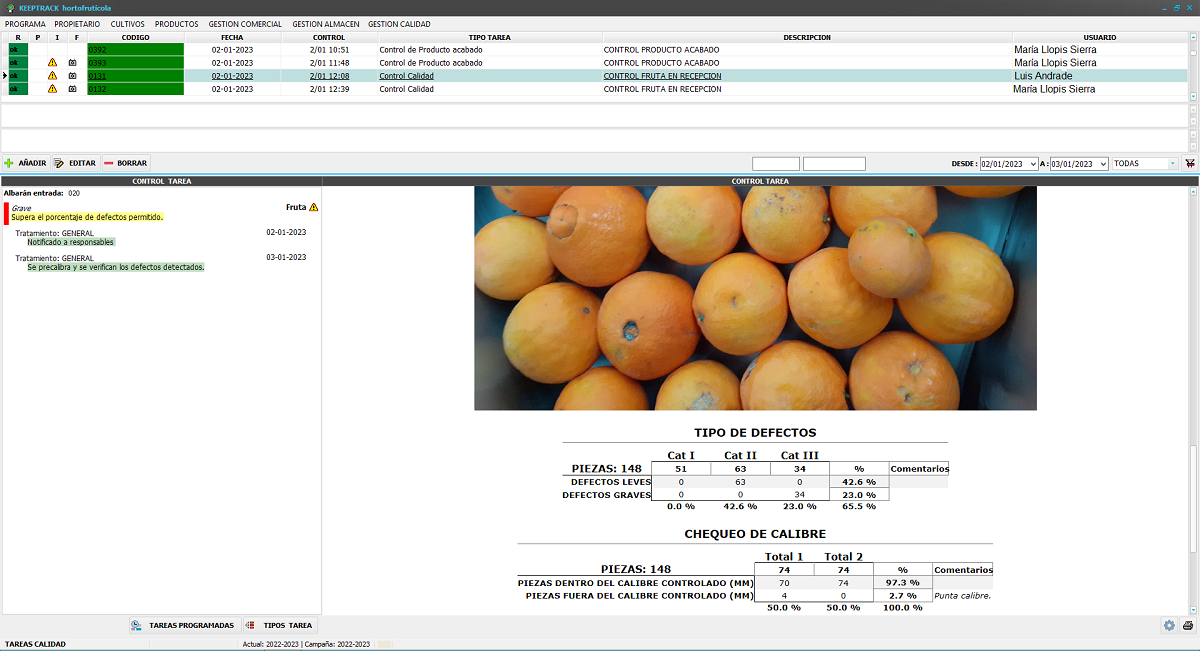Click the BORRAR button
The image size is (1200, 651).
tap(125, 163)
